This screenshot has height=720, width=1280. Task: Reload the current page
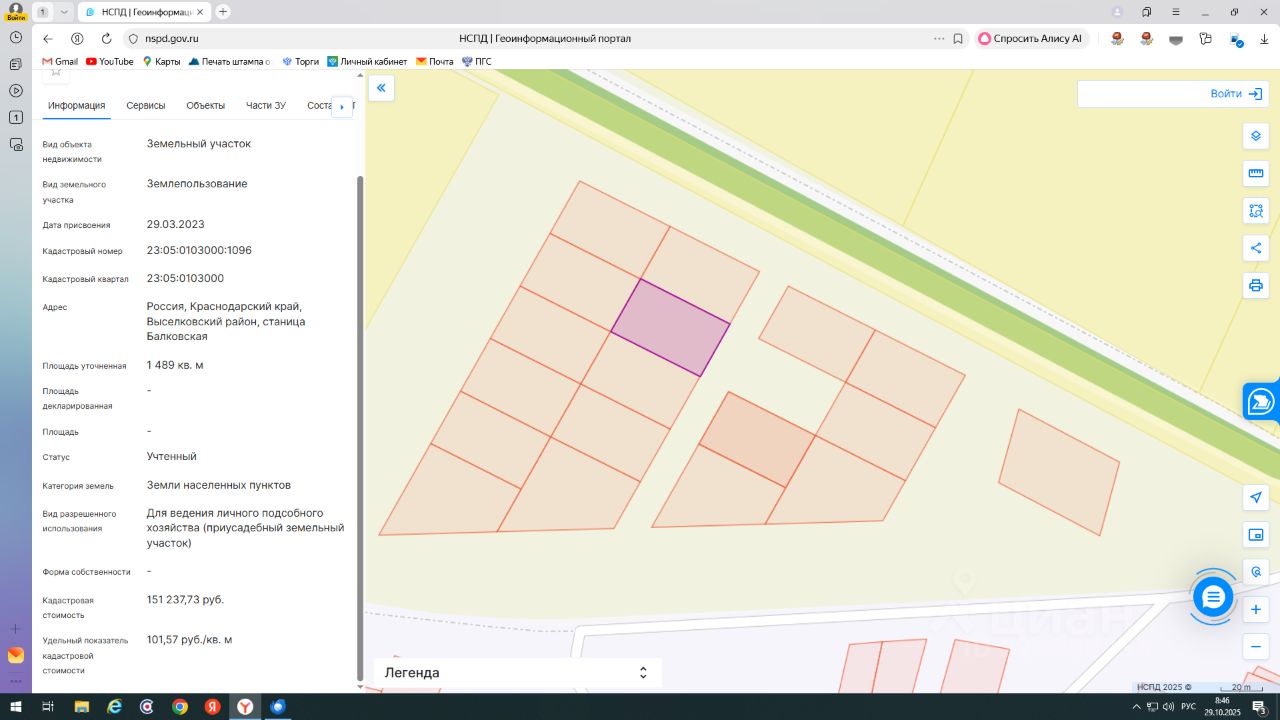[x=106, y=39]
